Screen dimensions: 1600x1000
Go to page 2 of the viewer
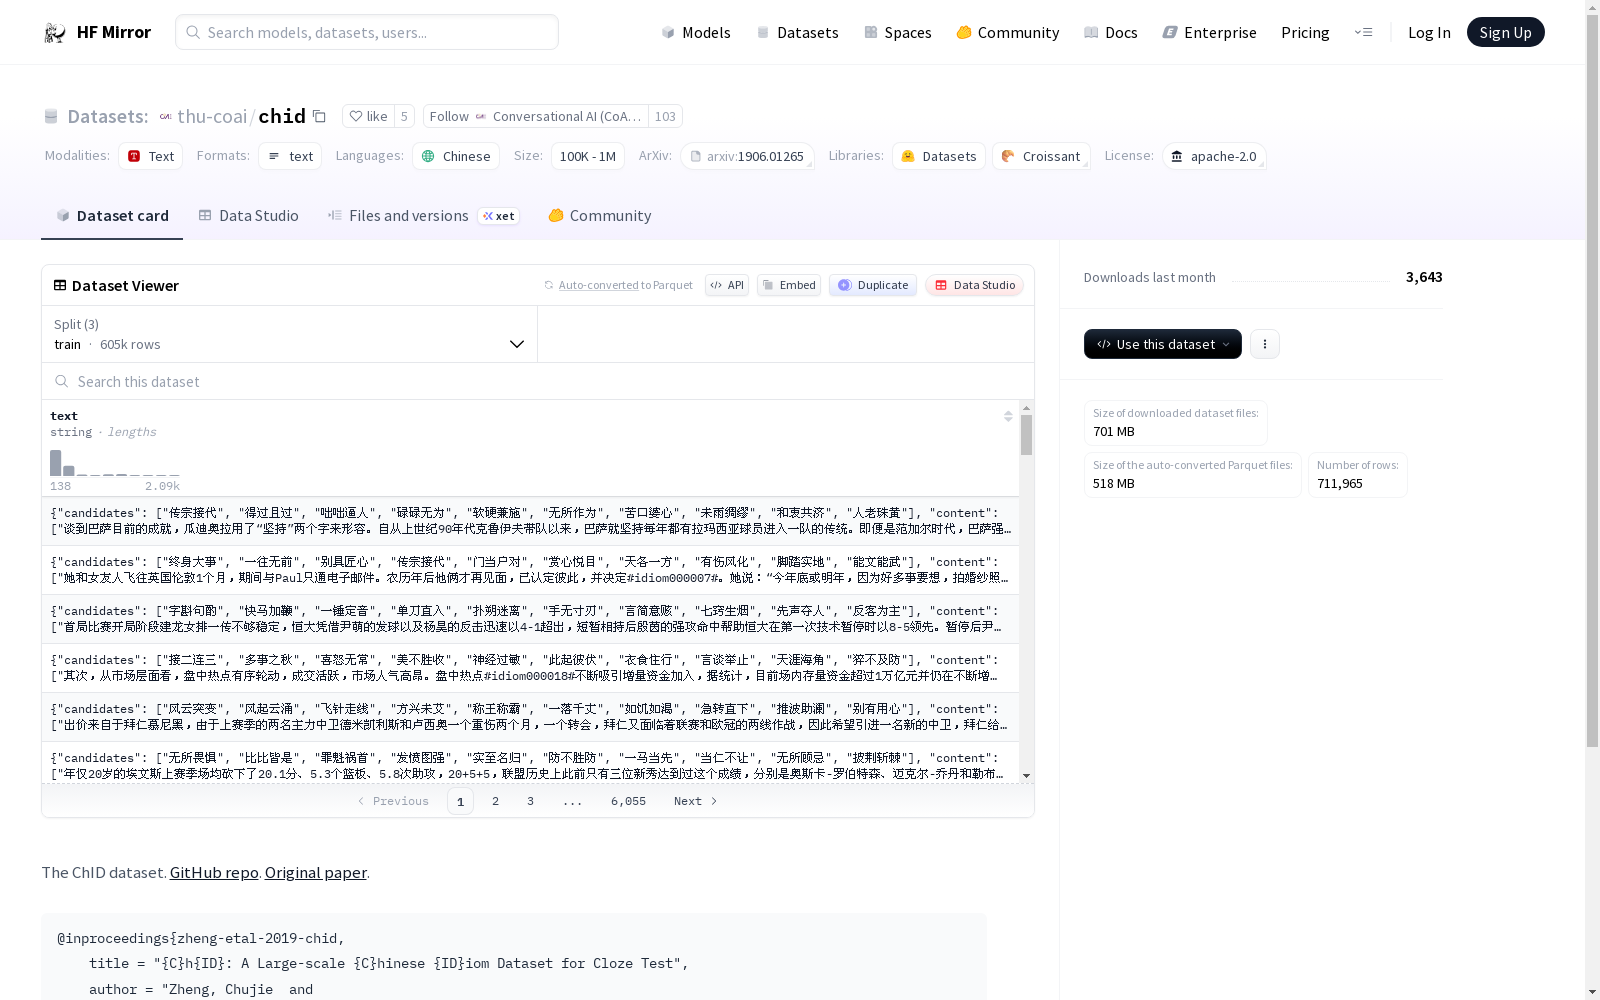[x=495, y=801]
